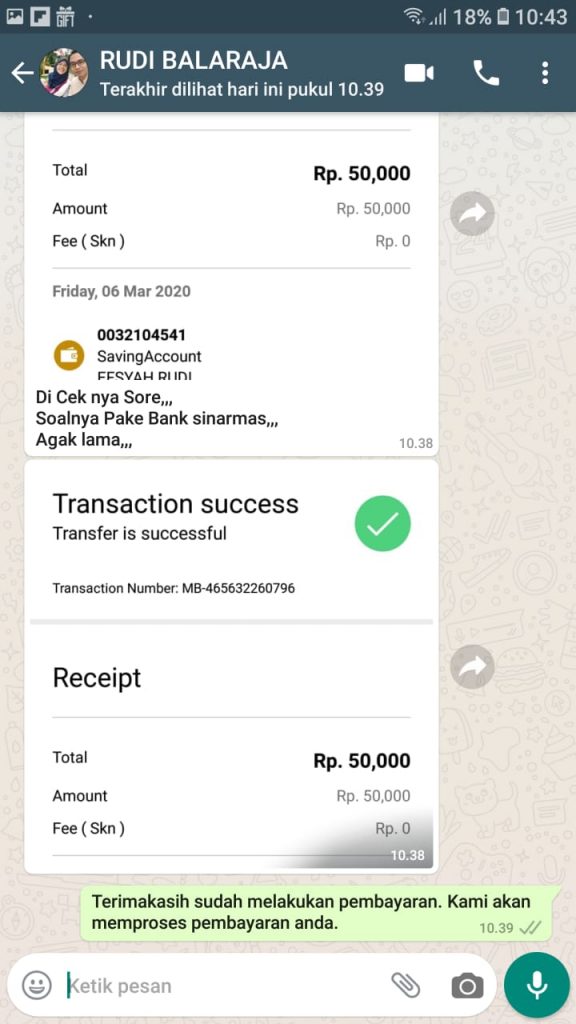Forward the first receipt image message

pos(472,213)
